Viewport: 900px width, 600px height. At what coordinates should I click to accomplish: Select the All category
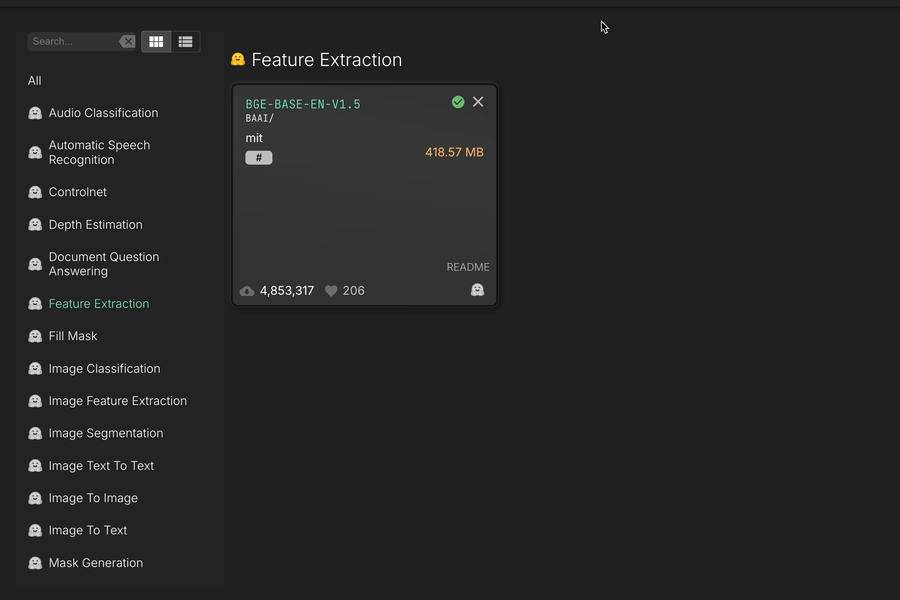point(34,80)
